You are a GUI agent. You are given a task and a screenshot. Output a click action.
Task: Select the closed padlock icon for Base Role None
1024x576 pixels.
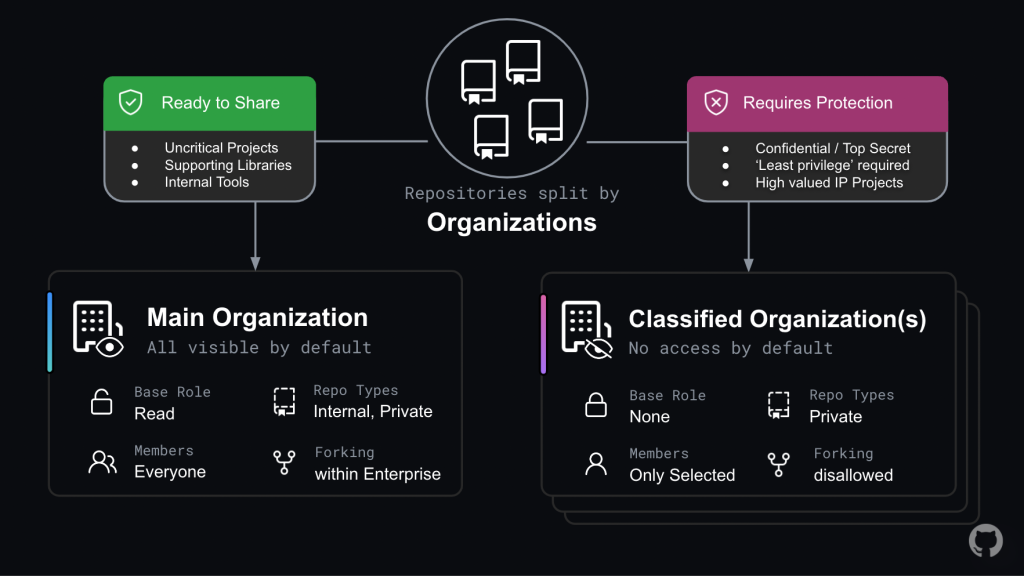point(596,405)
